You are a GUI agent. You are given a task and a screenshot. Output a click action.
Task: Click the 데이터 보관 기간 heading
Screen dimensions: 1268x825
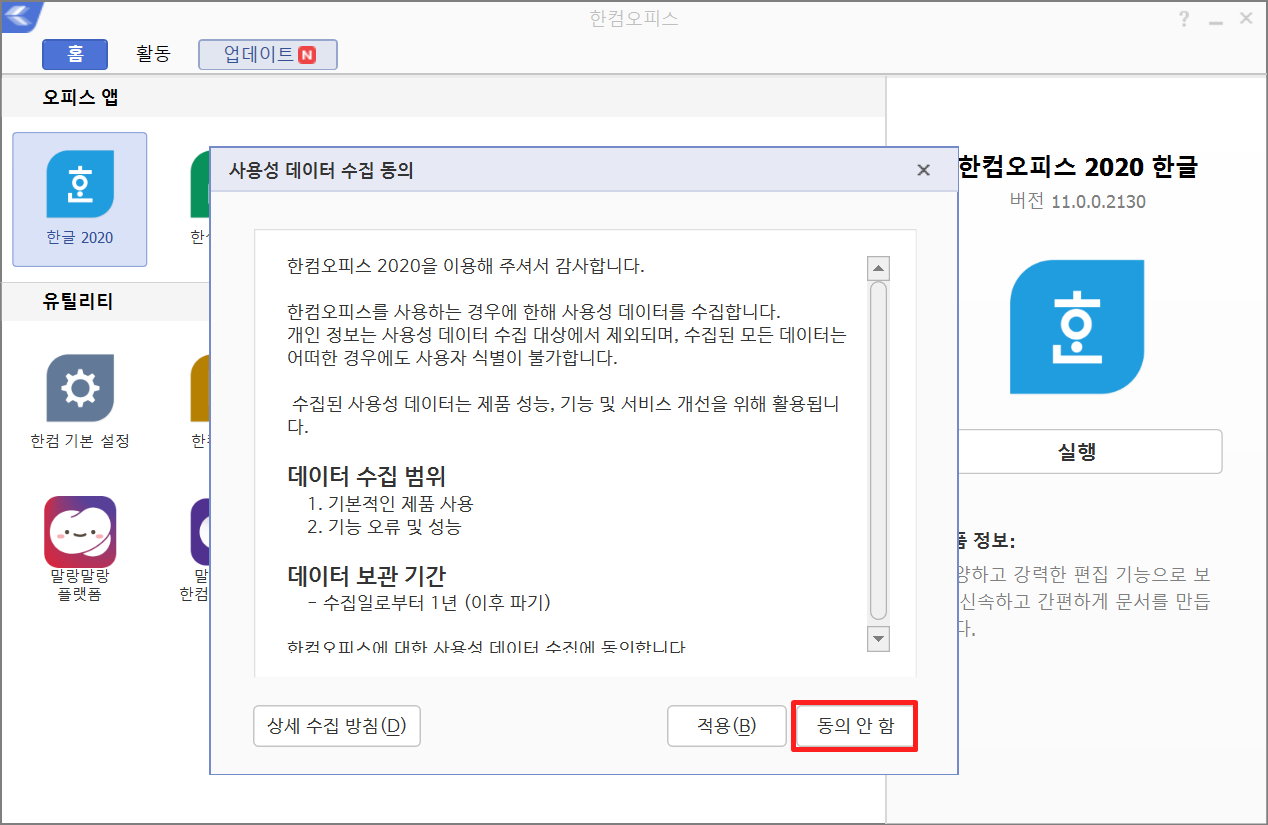tap(366, 576)
